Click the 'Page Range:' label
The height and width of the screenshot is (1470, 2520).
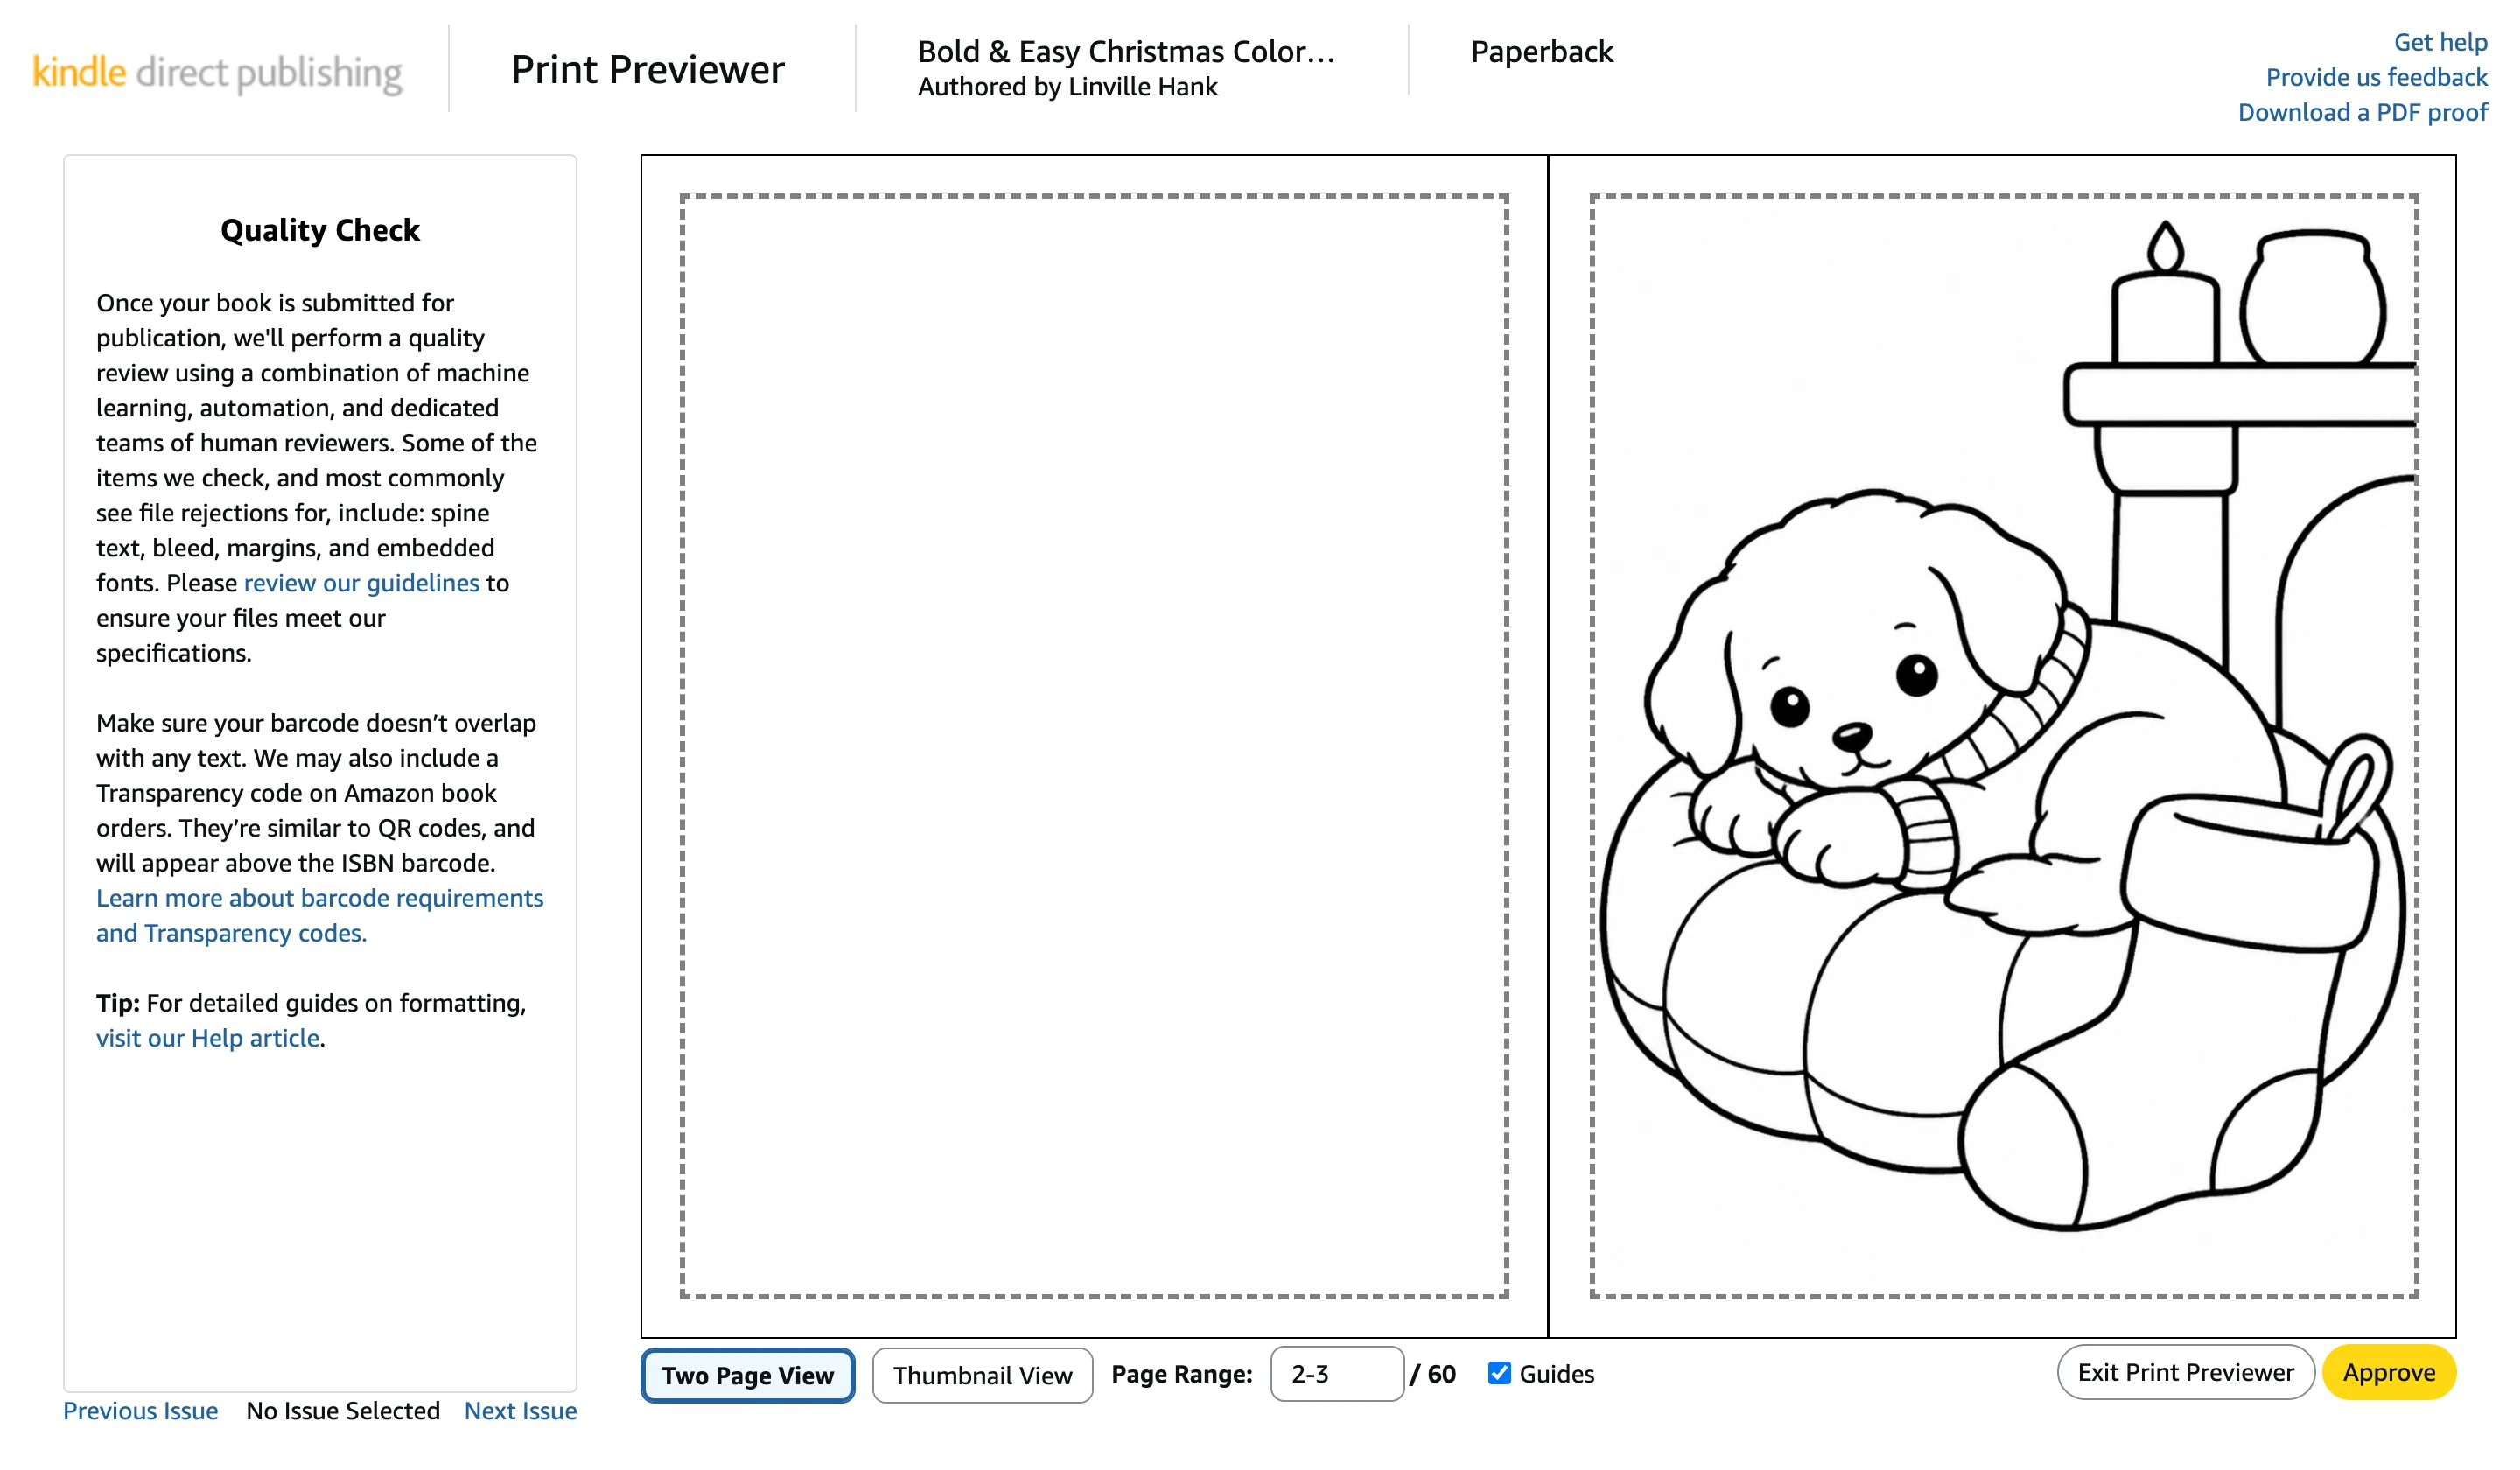click(1182, 1374)
